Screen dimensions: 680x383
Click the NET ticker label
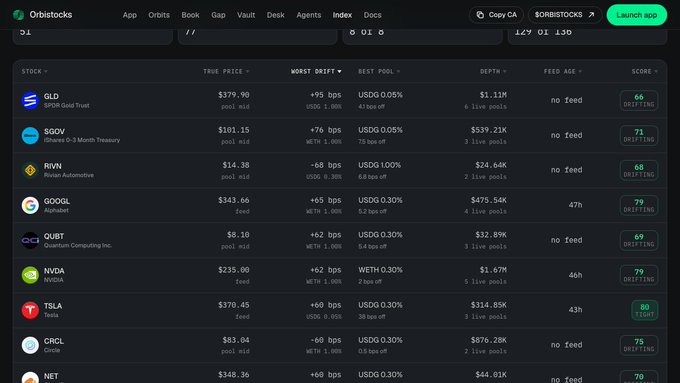[x=51, y=376]
